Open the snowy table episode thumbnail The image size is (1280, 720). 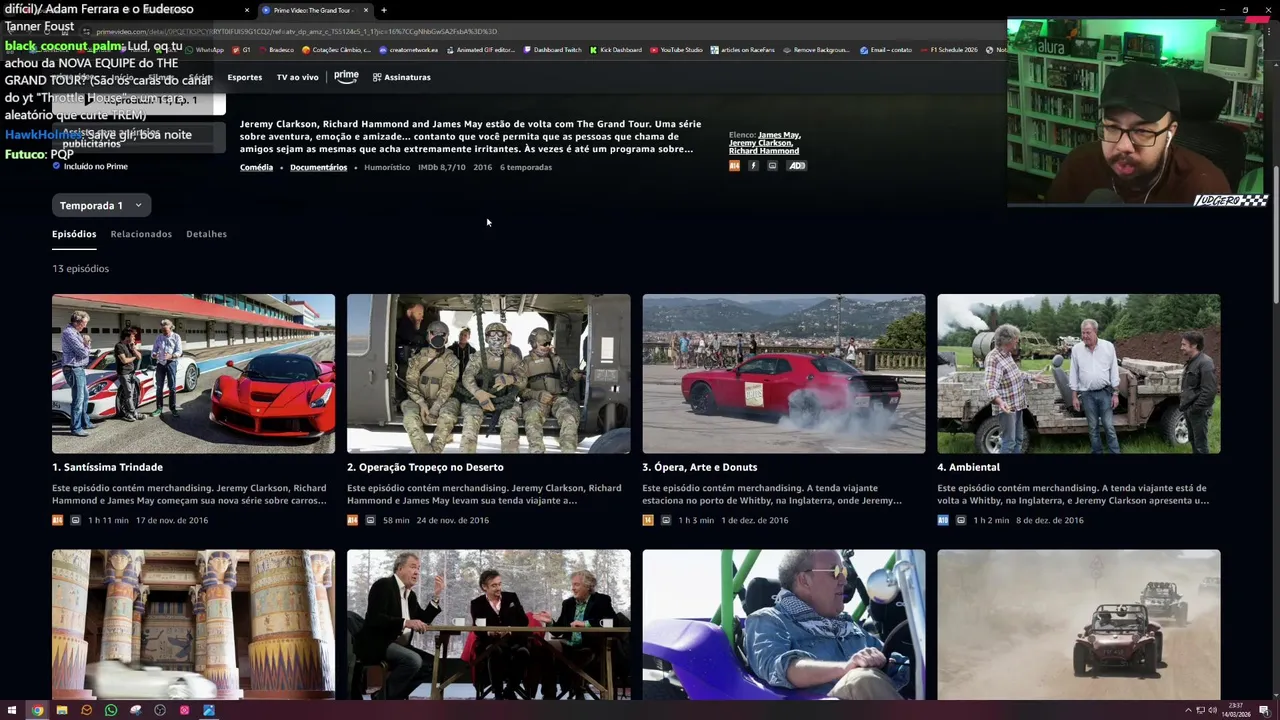click(x=488, y=625)
